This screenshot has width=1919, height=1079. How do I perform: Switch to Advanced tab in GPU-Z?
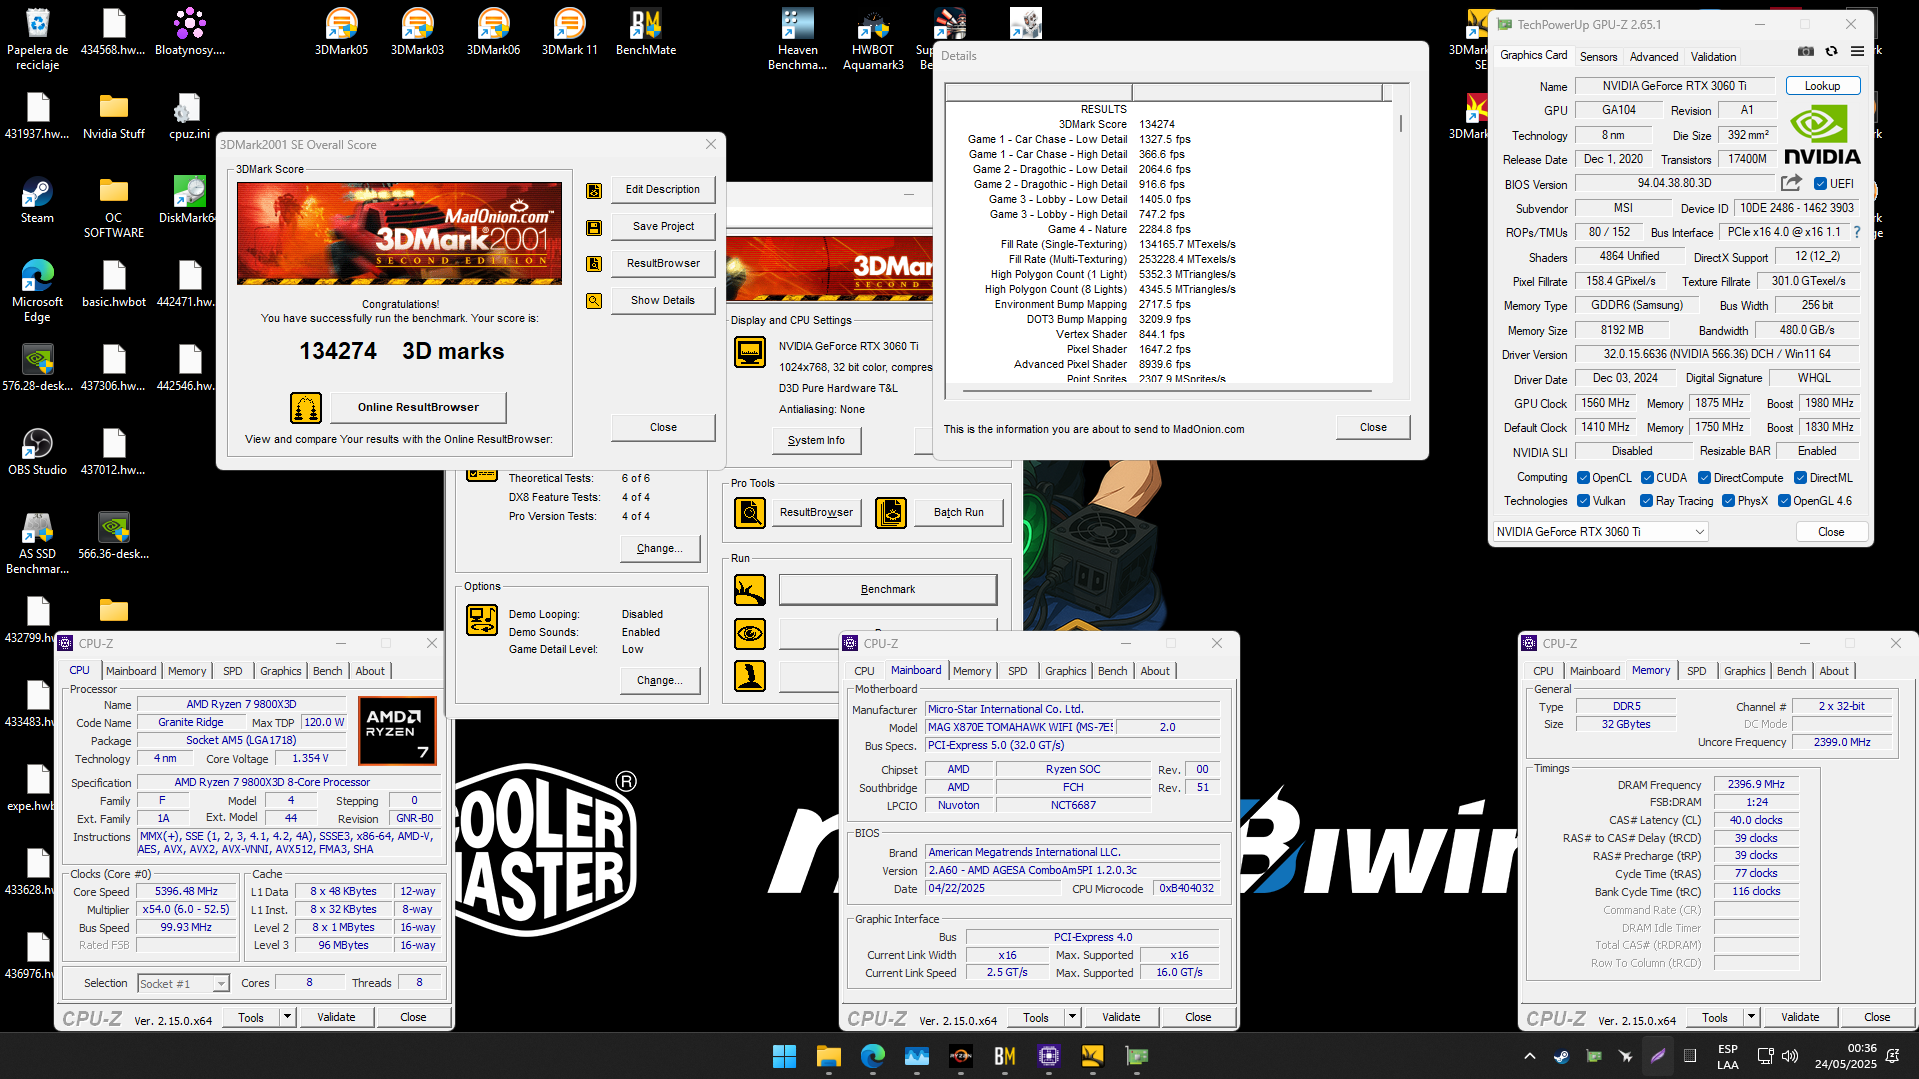pyautogui.click(x=1654, y=57)
